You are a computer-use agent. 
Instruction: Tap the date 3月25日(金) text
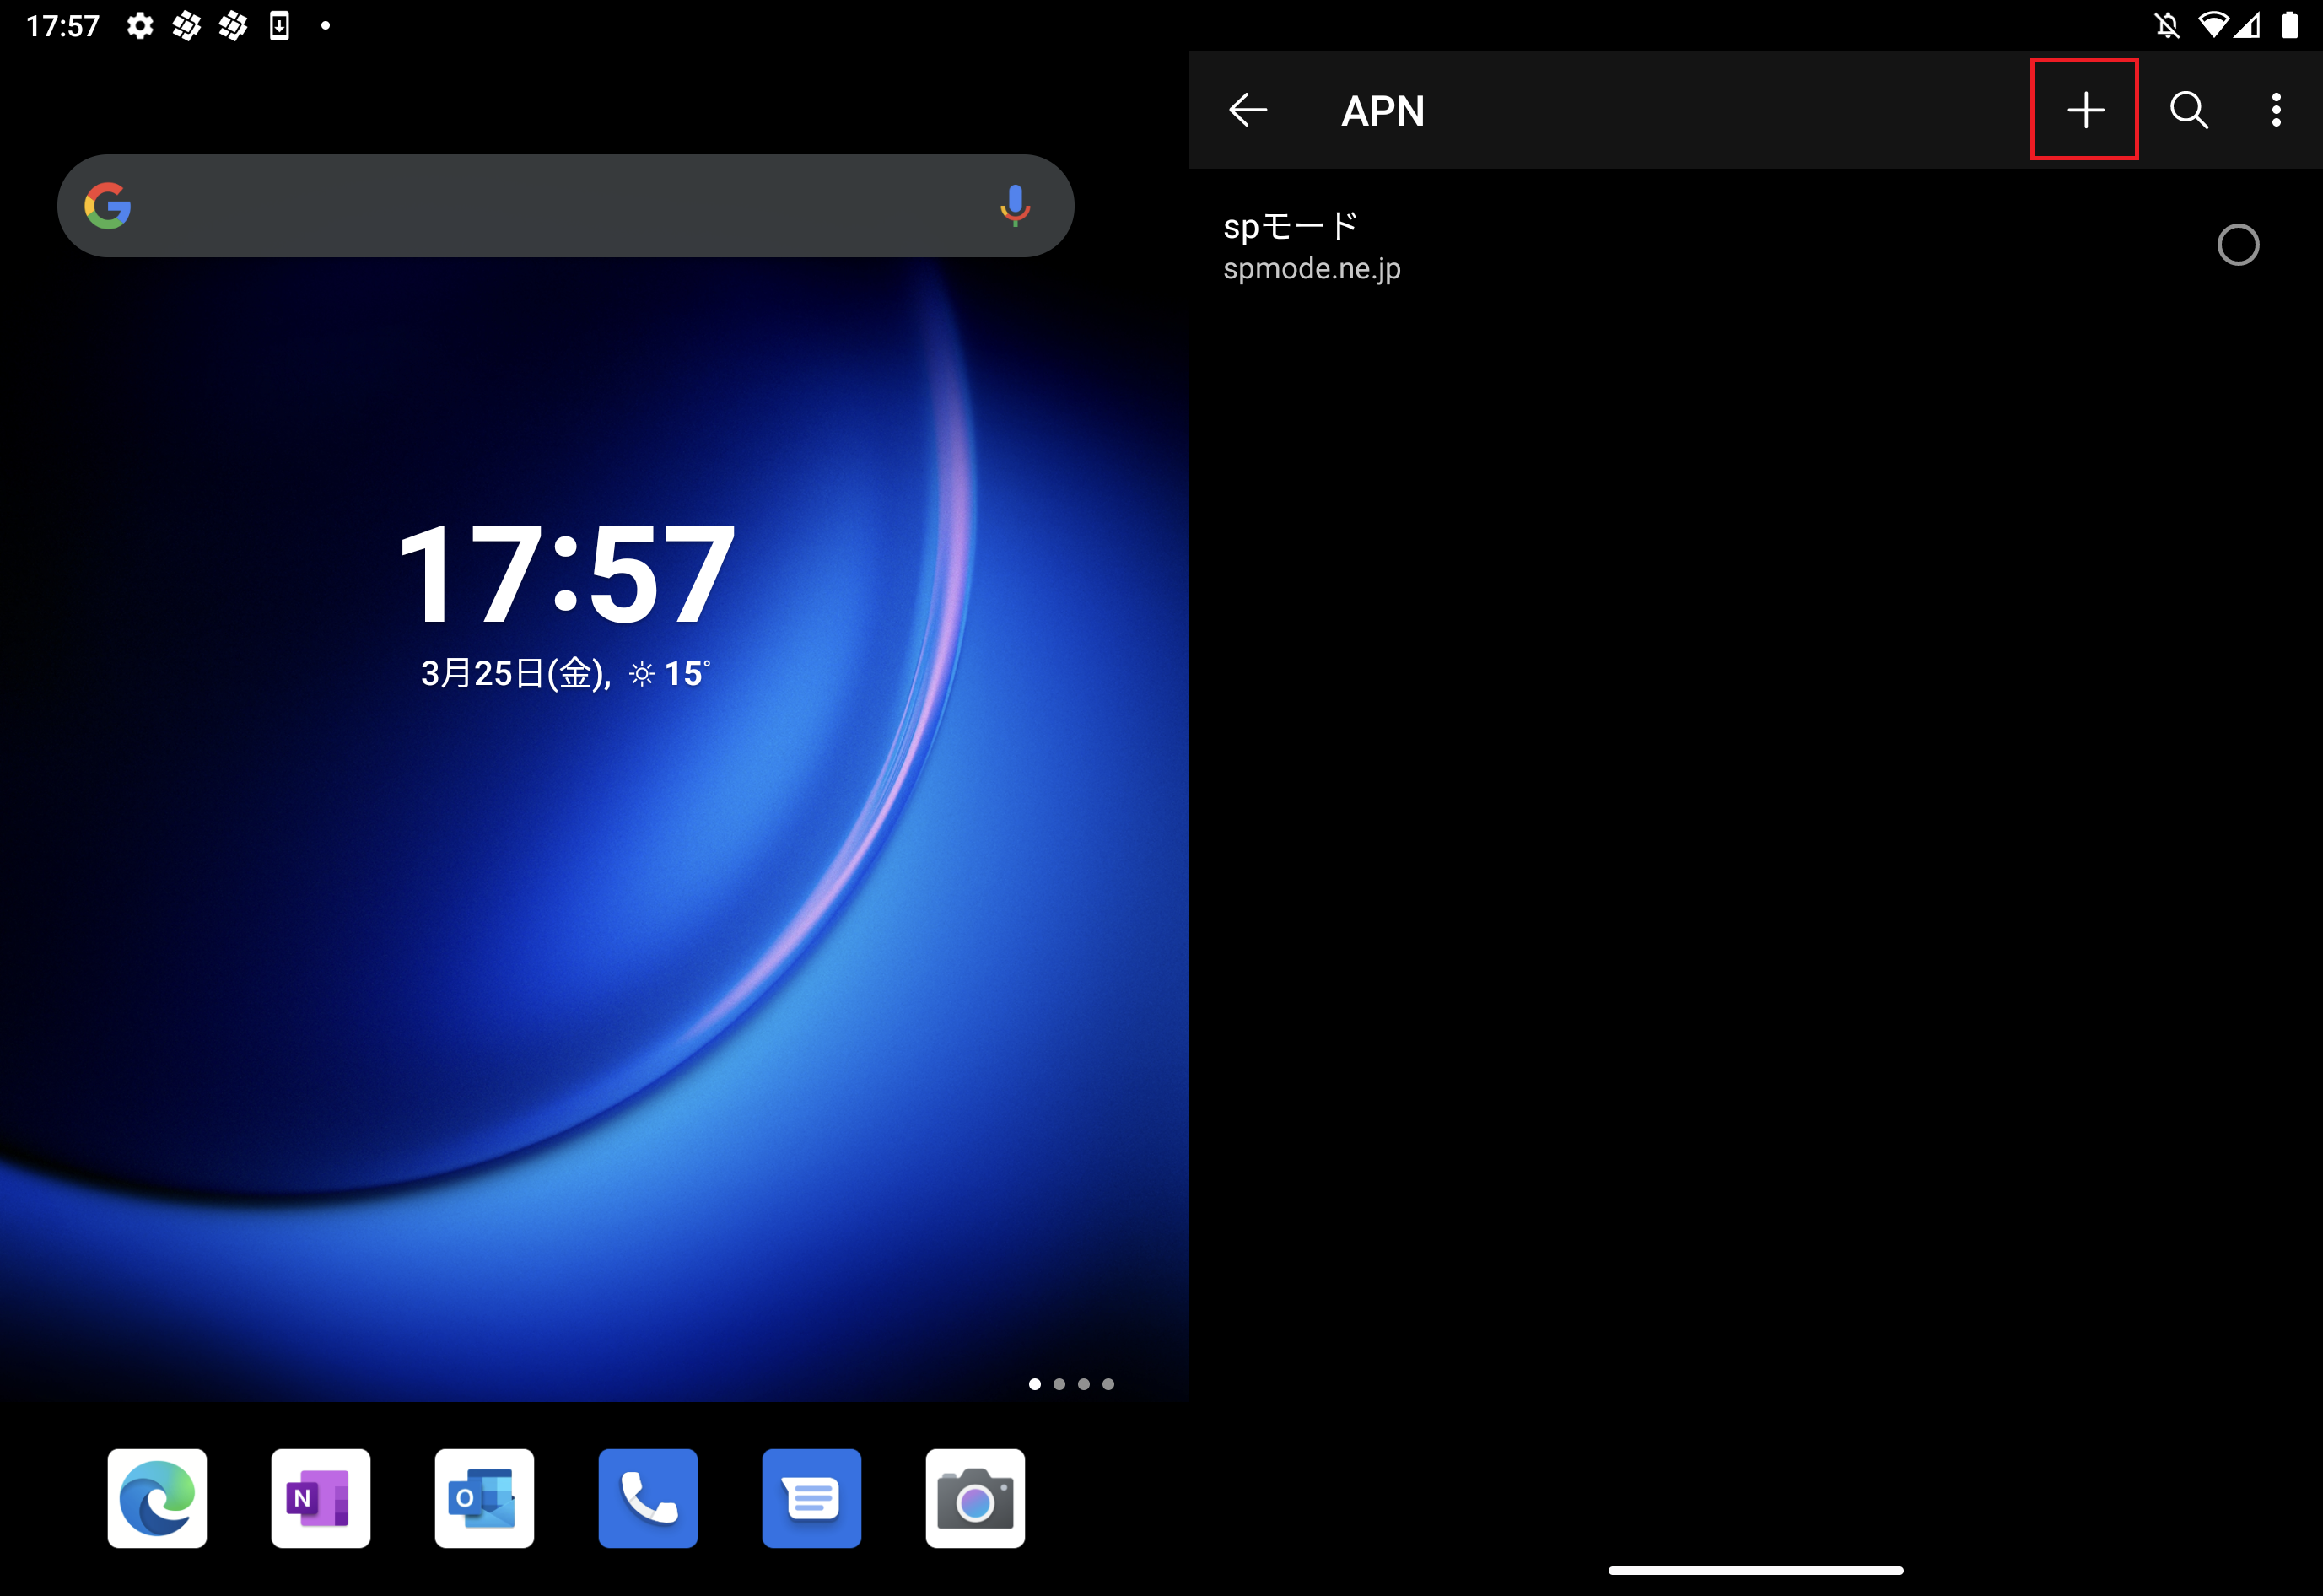point(515,674)
